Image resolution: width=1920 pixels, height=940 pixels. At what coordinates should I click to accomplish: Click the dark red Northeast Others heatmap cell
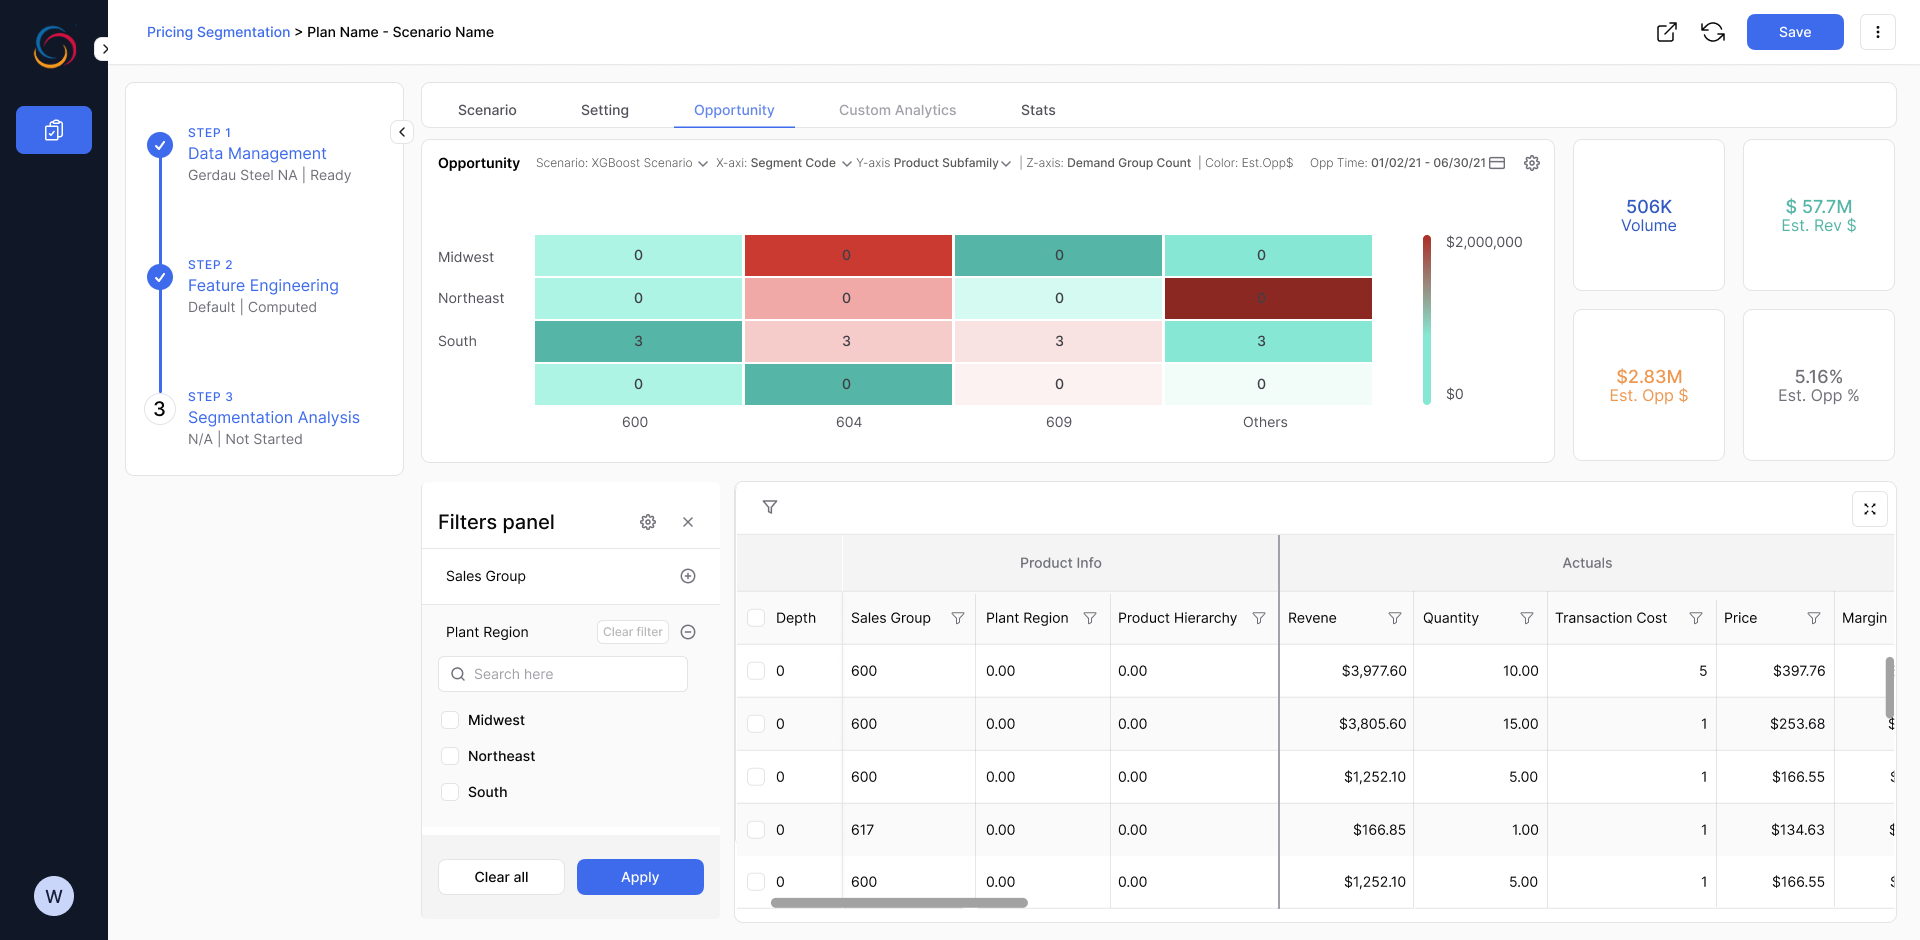click(x=1267, y=298)
